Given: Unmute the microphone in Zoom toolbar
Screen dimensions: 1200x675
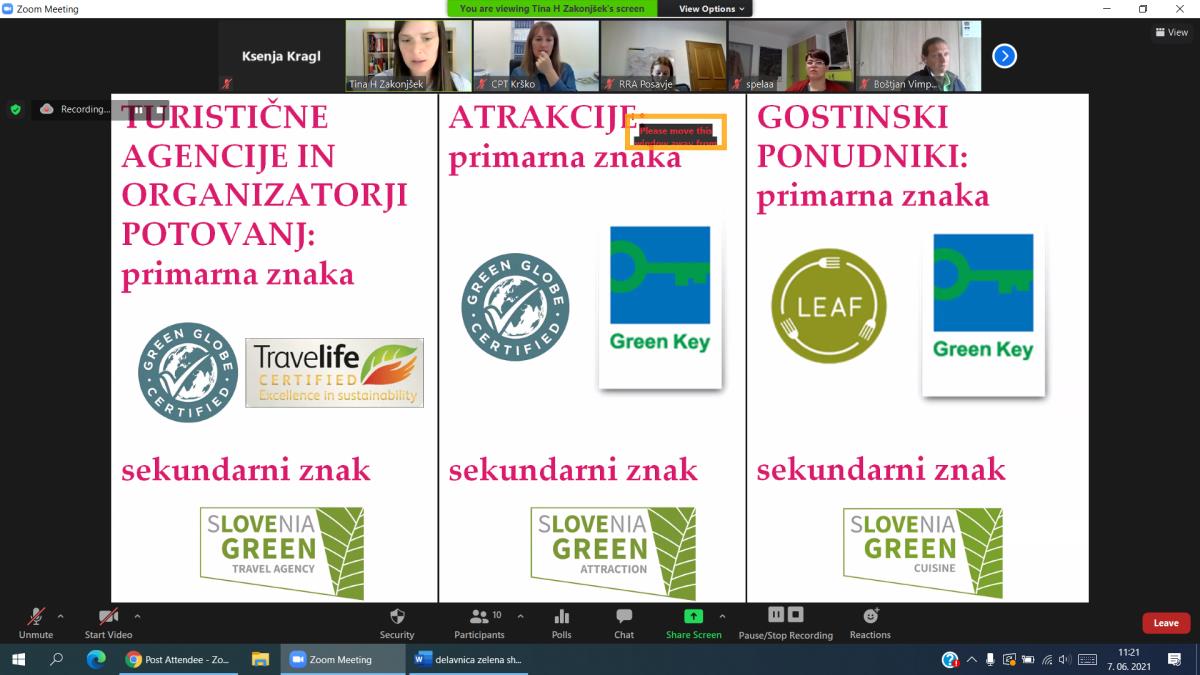Looking at the screenshot, I should point(36,619).
